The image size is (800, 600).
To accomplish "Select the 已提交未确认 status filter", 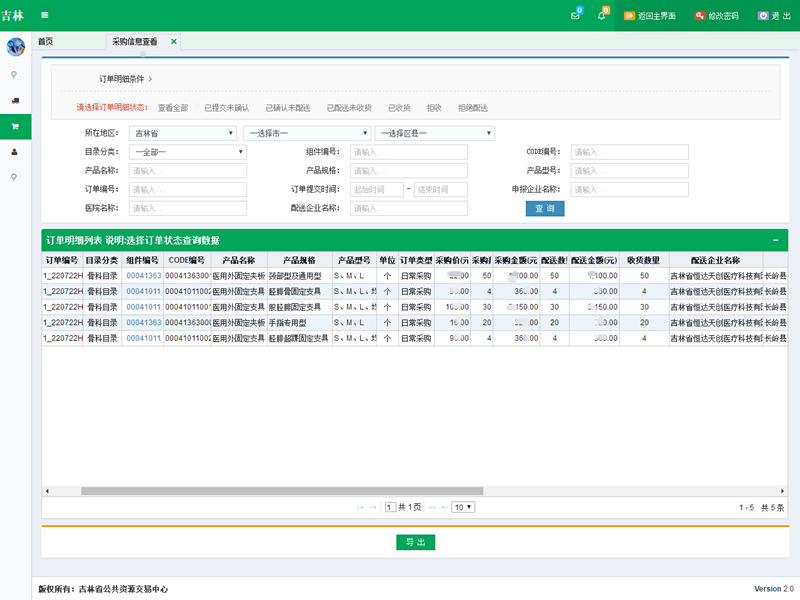I will (x=226, y=107).
